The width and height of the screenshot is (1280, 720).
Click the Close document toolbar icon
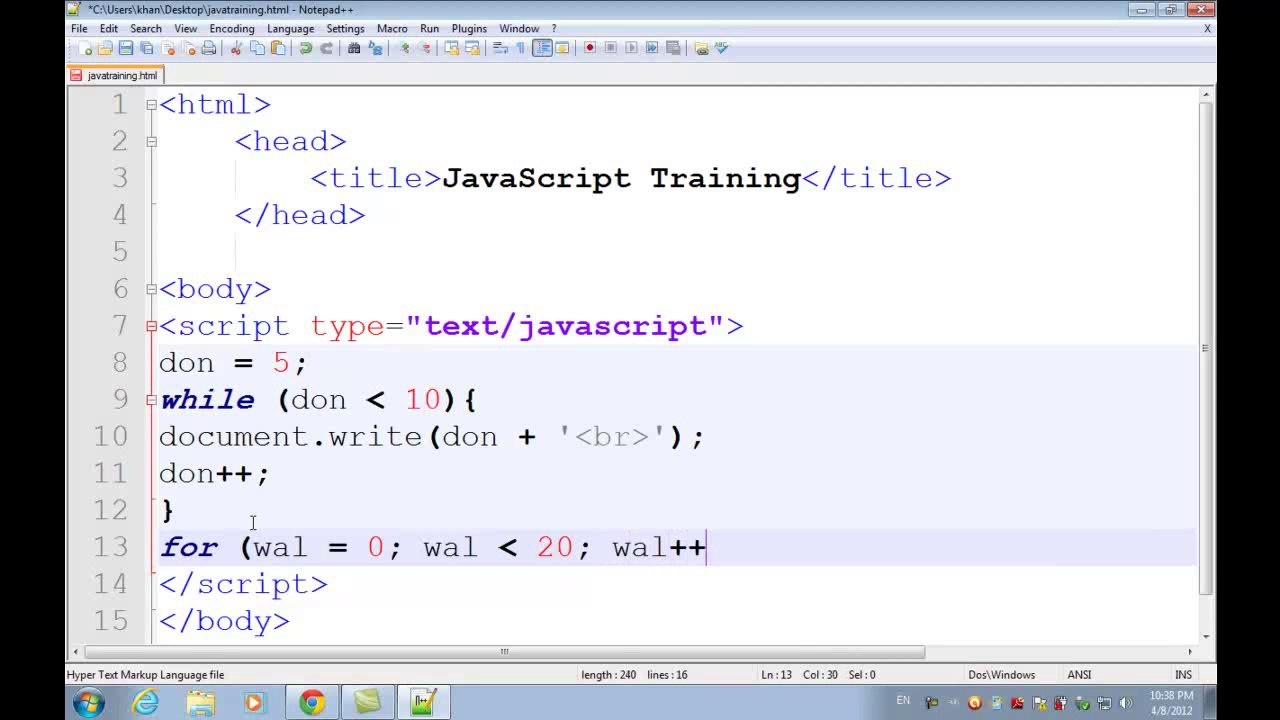point(167,48)
